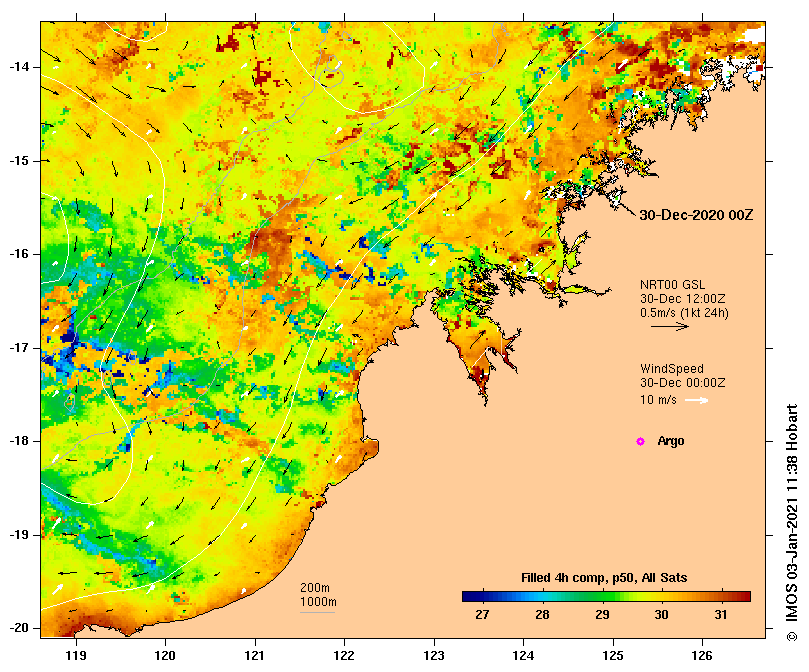Click the 'Argo' legend label
The image size is (809, 672).
point(671,441)
